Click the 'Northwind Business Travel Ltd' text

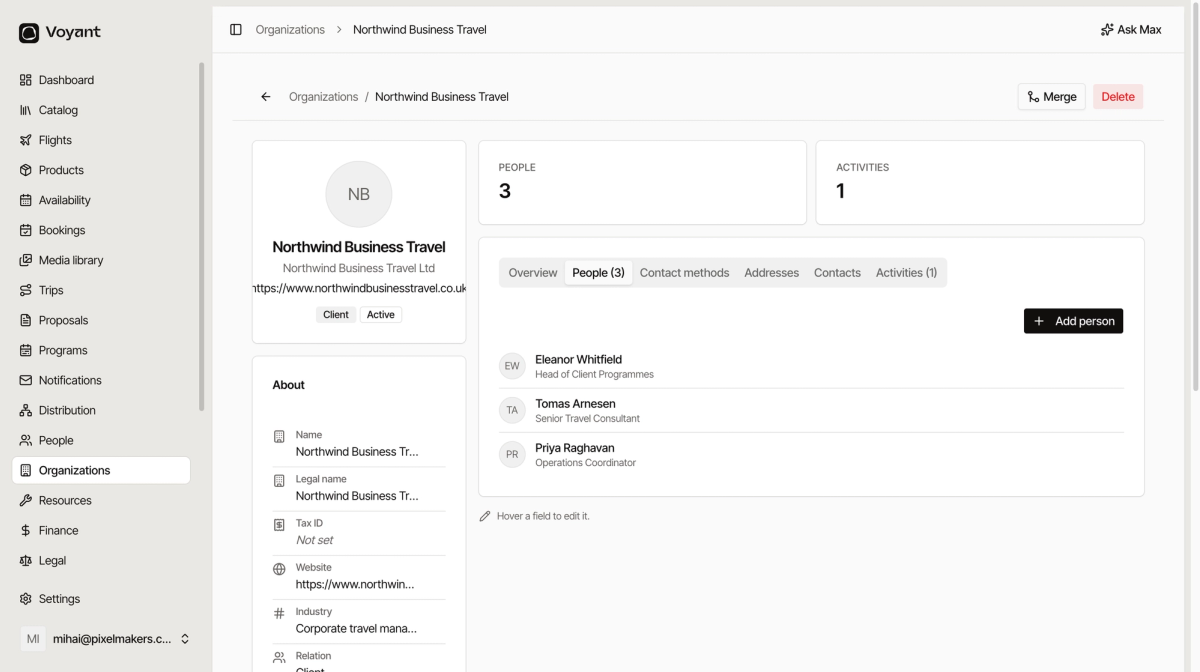359,268
